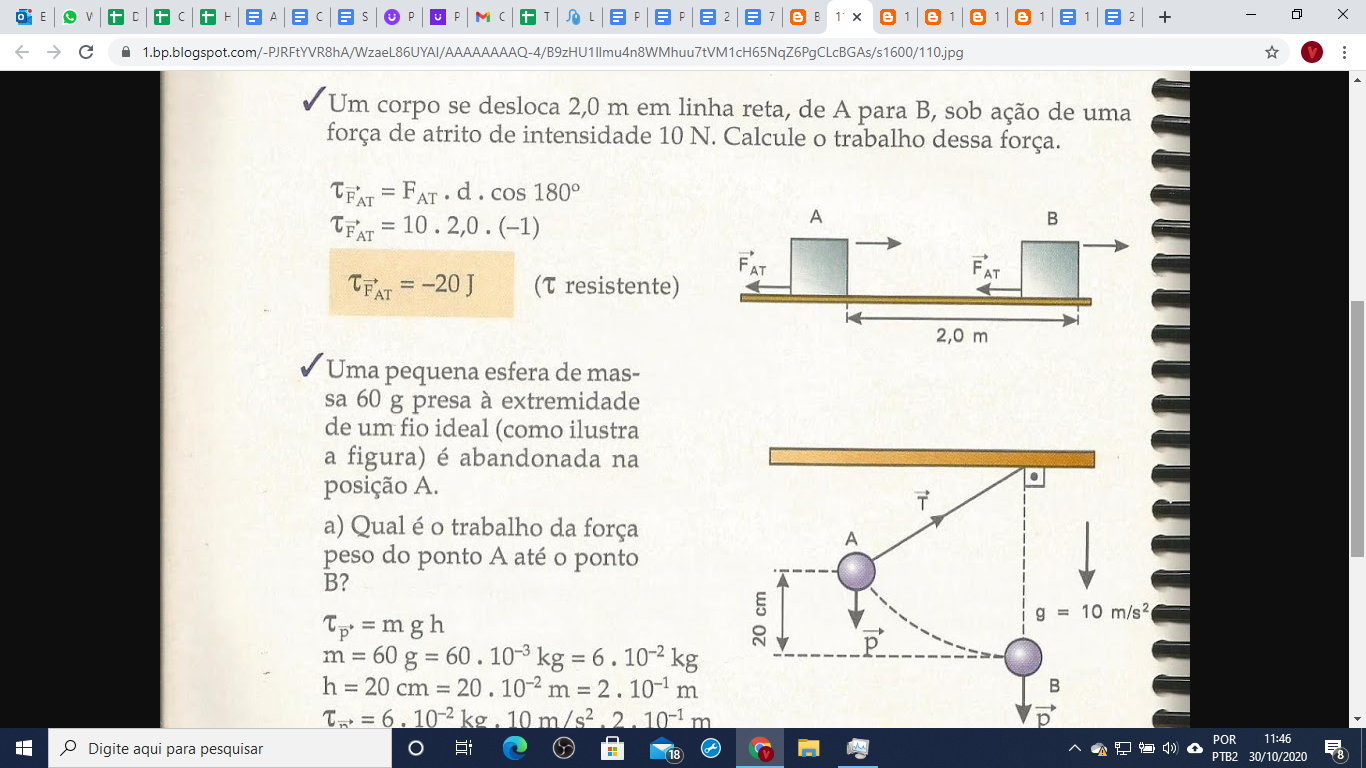The image size is (1366, 768).
Task: Open the Chrome profile avatar menu
Action: click(1312, 52)
